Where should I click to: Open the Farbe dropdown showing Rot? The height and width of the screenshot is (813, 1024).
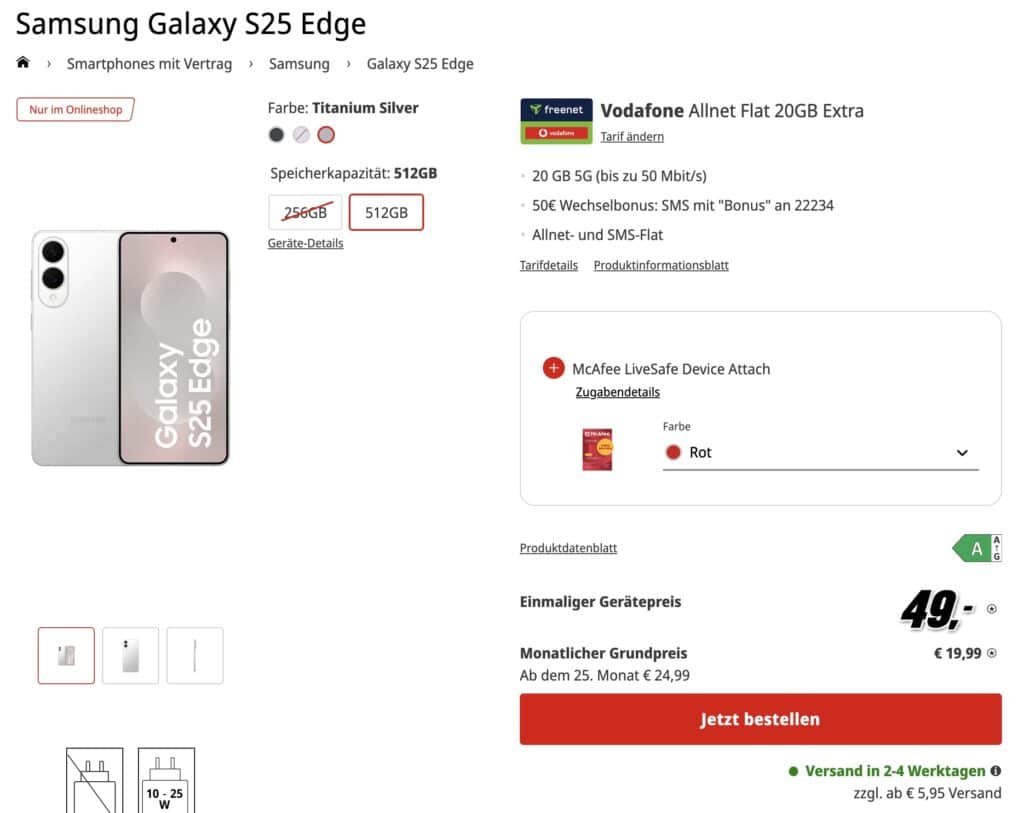tap(820, 453)
